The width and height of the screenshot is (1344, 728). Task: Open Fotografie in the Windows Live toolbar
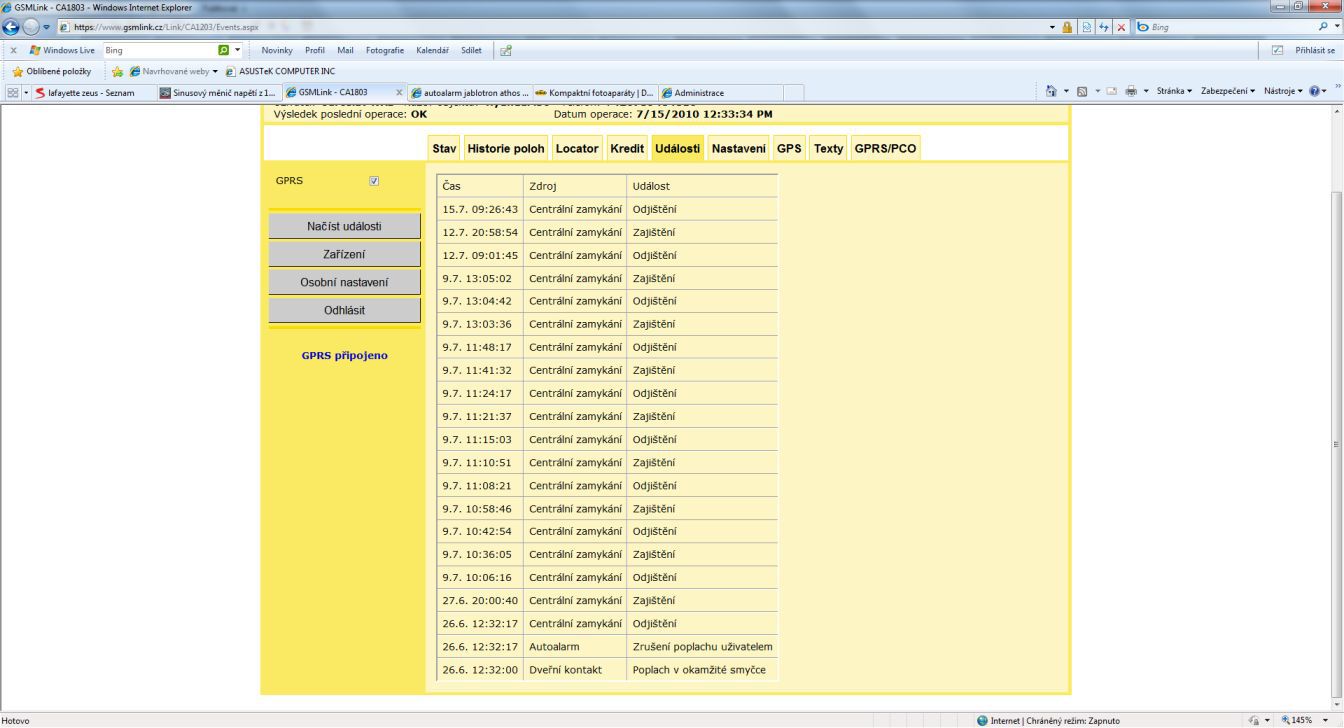click(385, 50)
